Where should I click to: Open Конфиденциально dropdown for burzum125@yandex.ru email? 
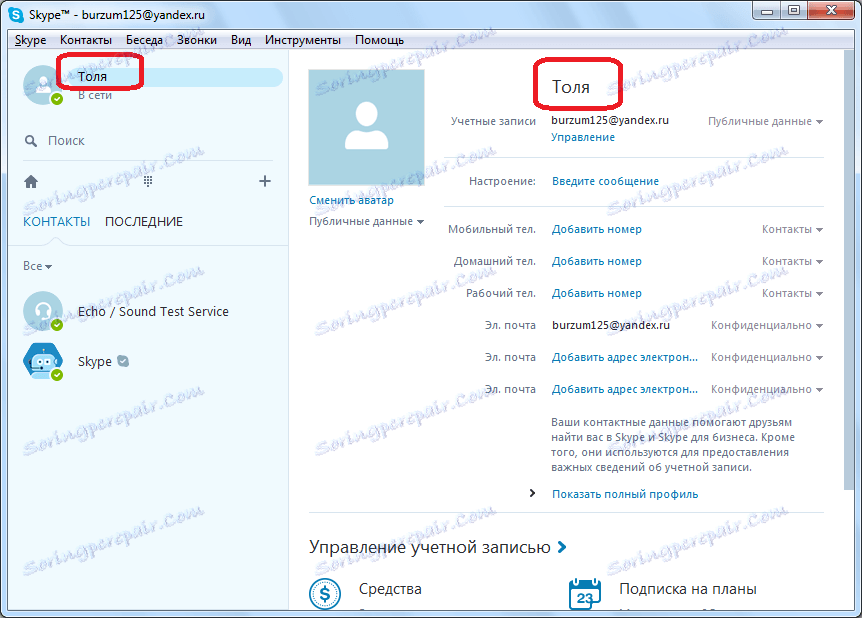coord(767,325)
